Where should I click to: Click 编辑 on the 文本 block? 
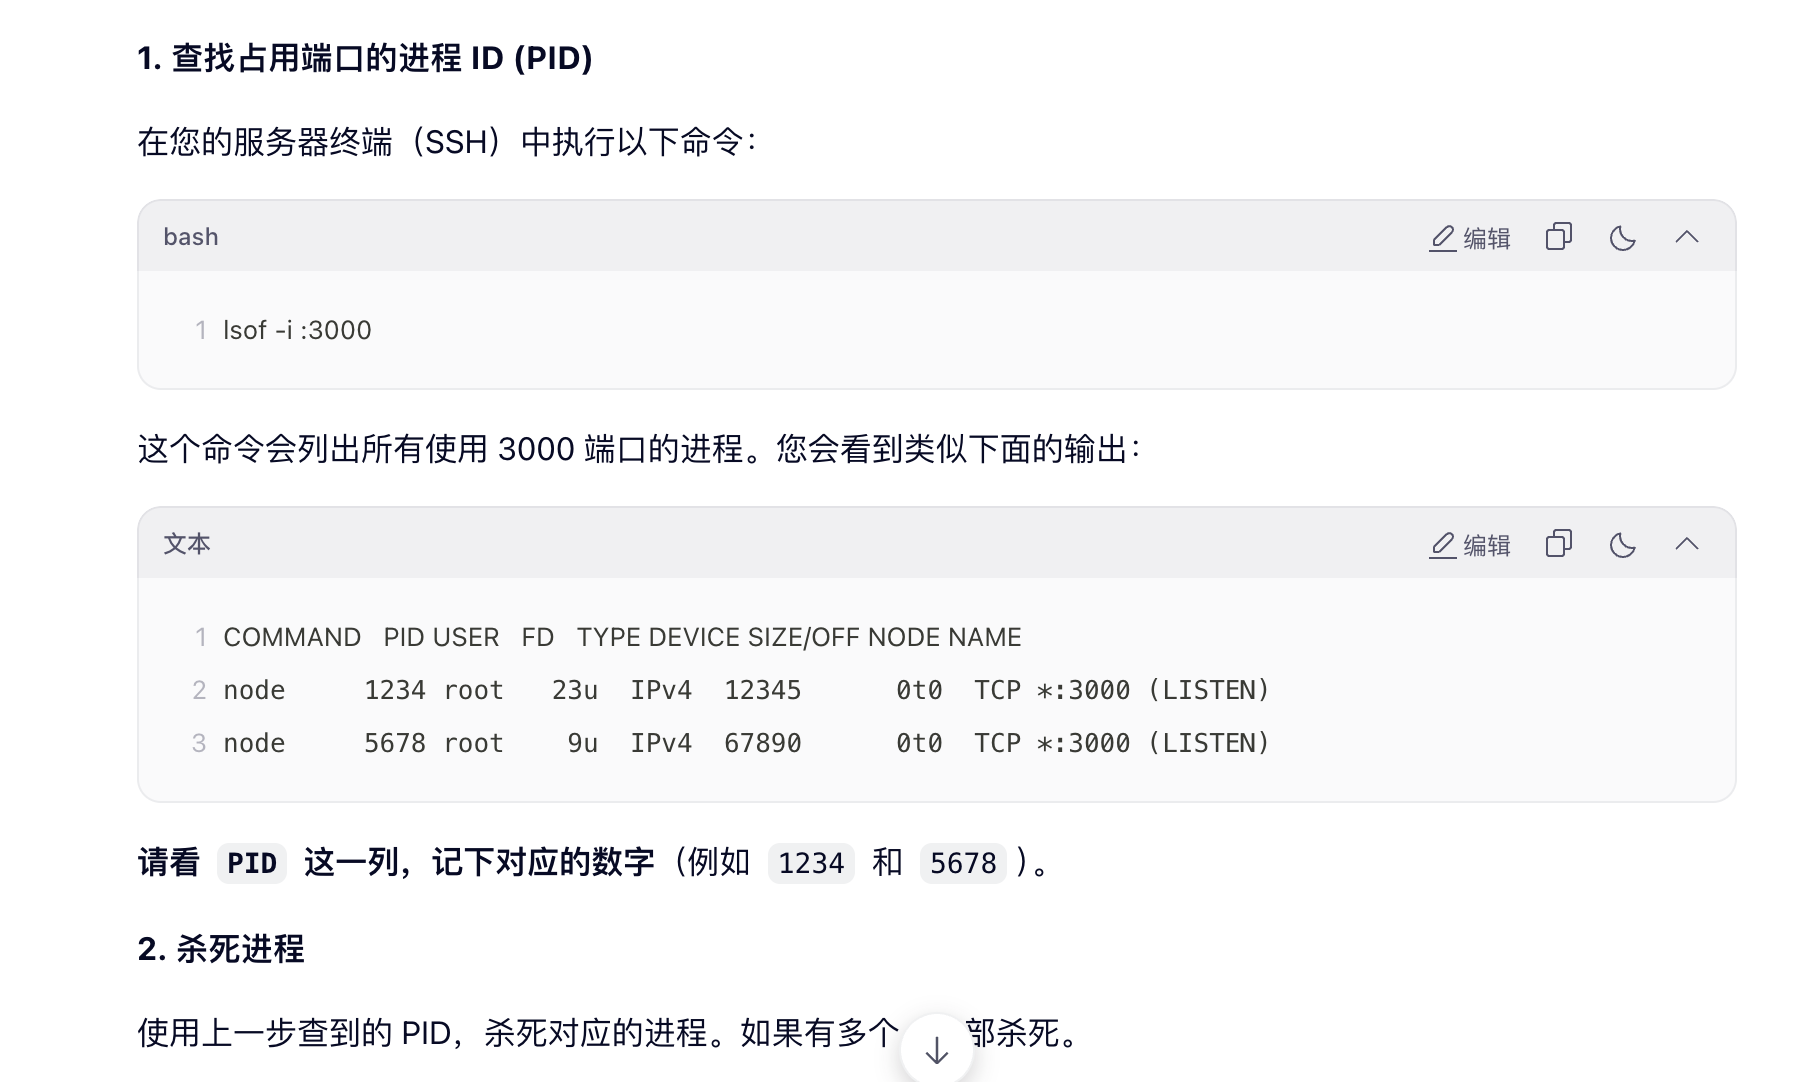tap(1469, 545)
